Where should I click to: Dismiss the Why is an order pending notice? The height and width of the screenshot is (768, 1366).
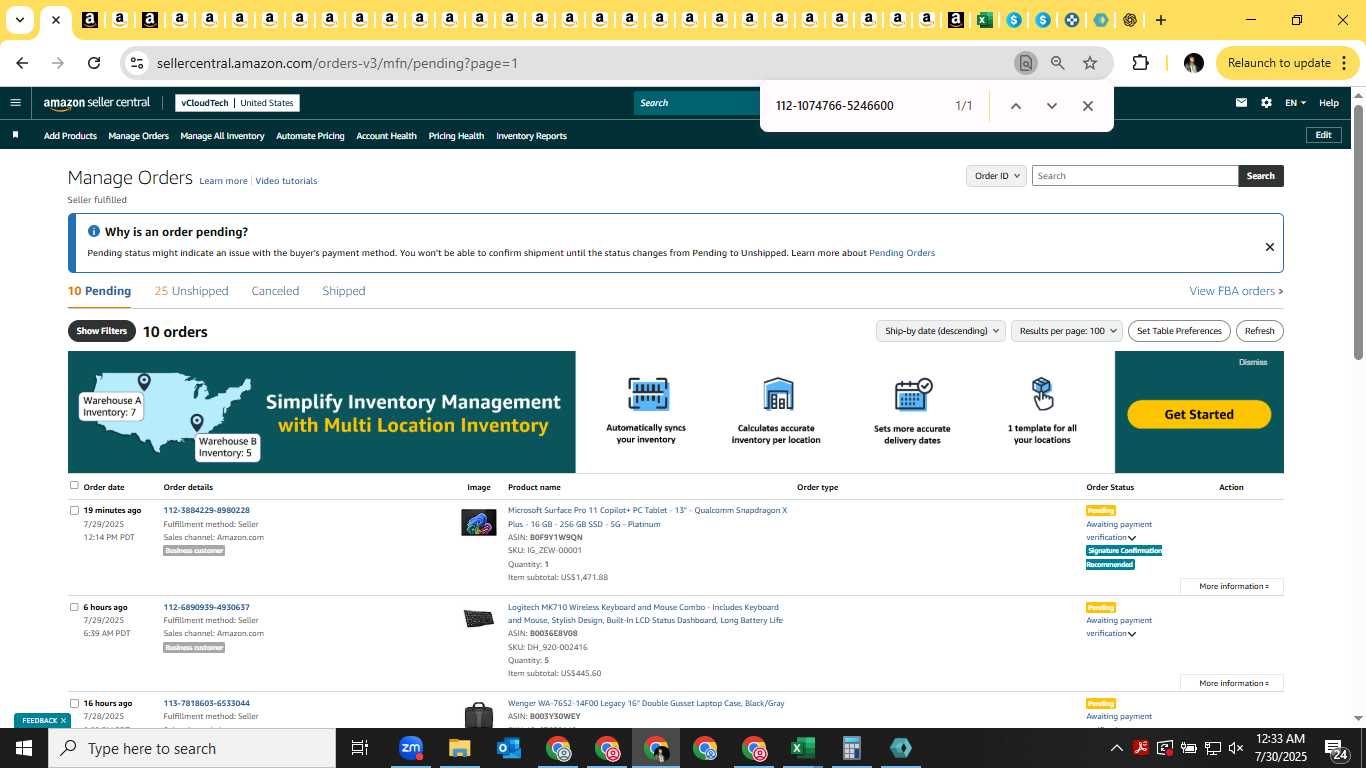tap(1269, 247)
